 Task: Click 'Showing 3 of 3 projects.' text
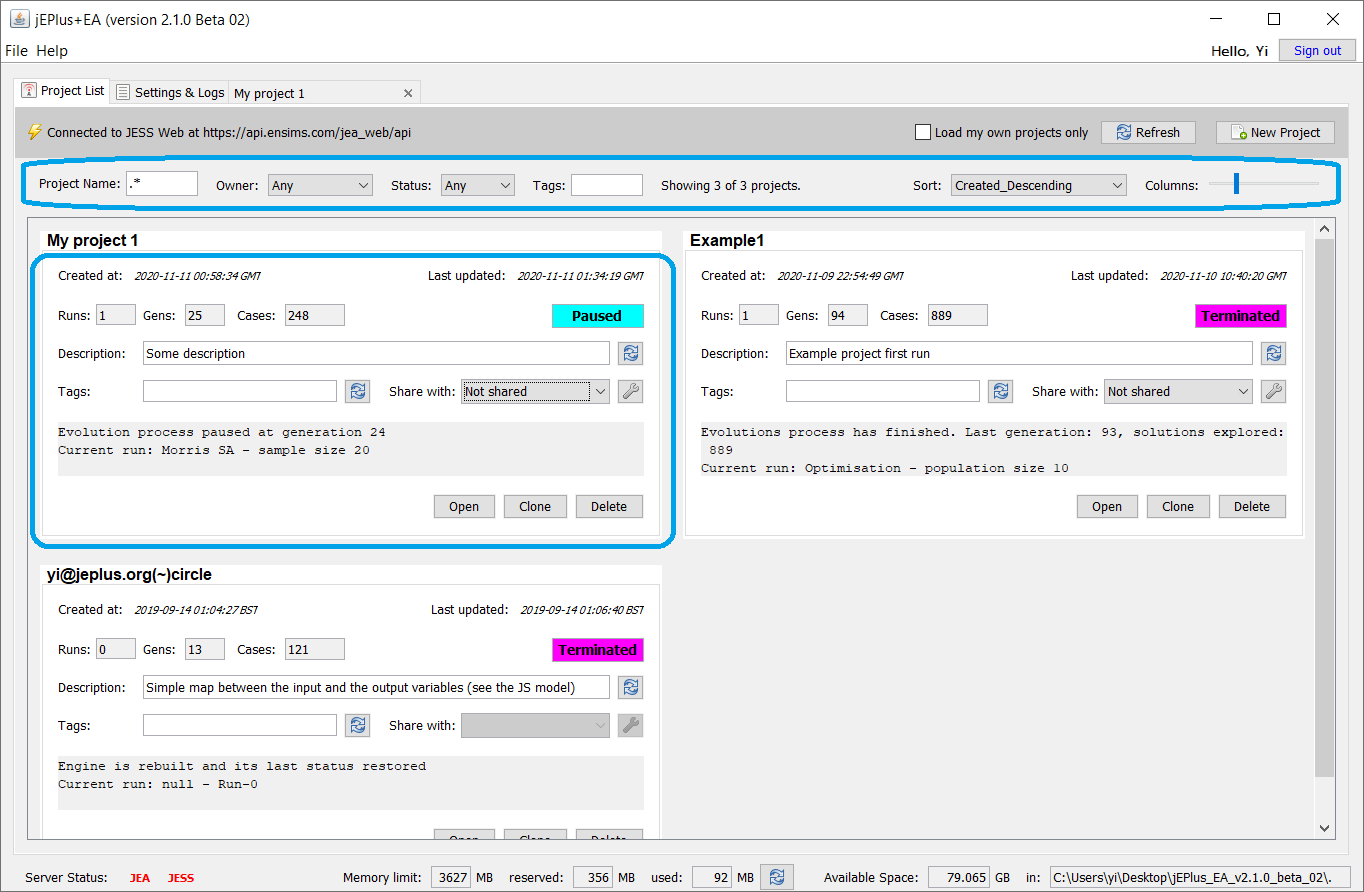click(731, 185)
